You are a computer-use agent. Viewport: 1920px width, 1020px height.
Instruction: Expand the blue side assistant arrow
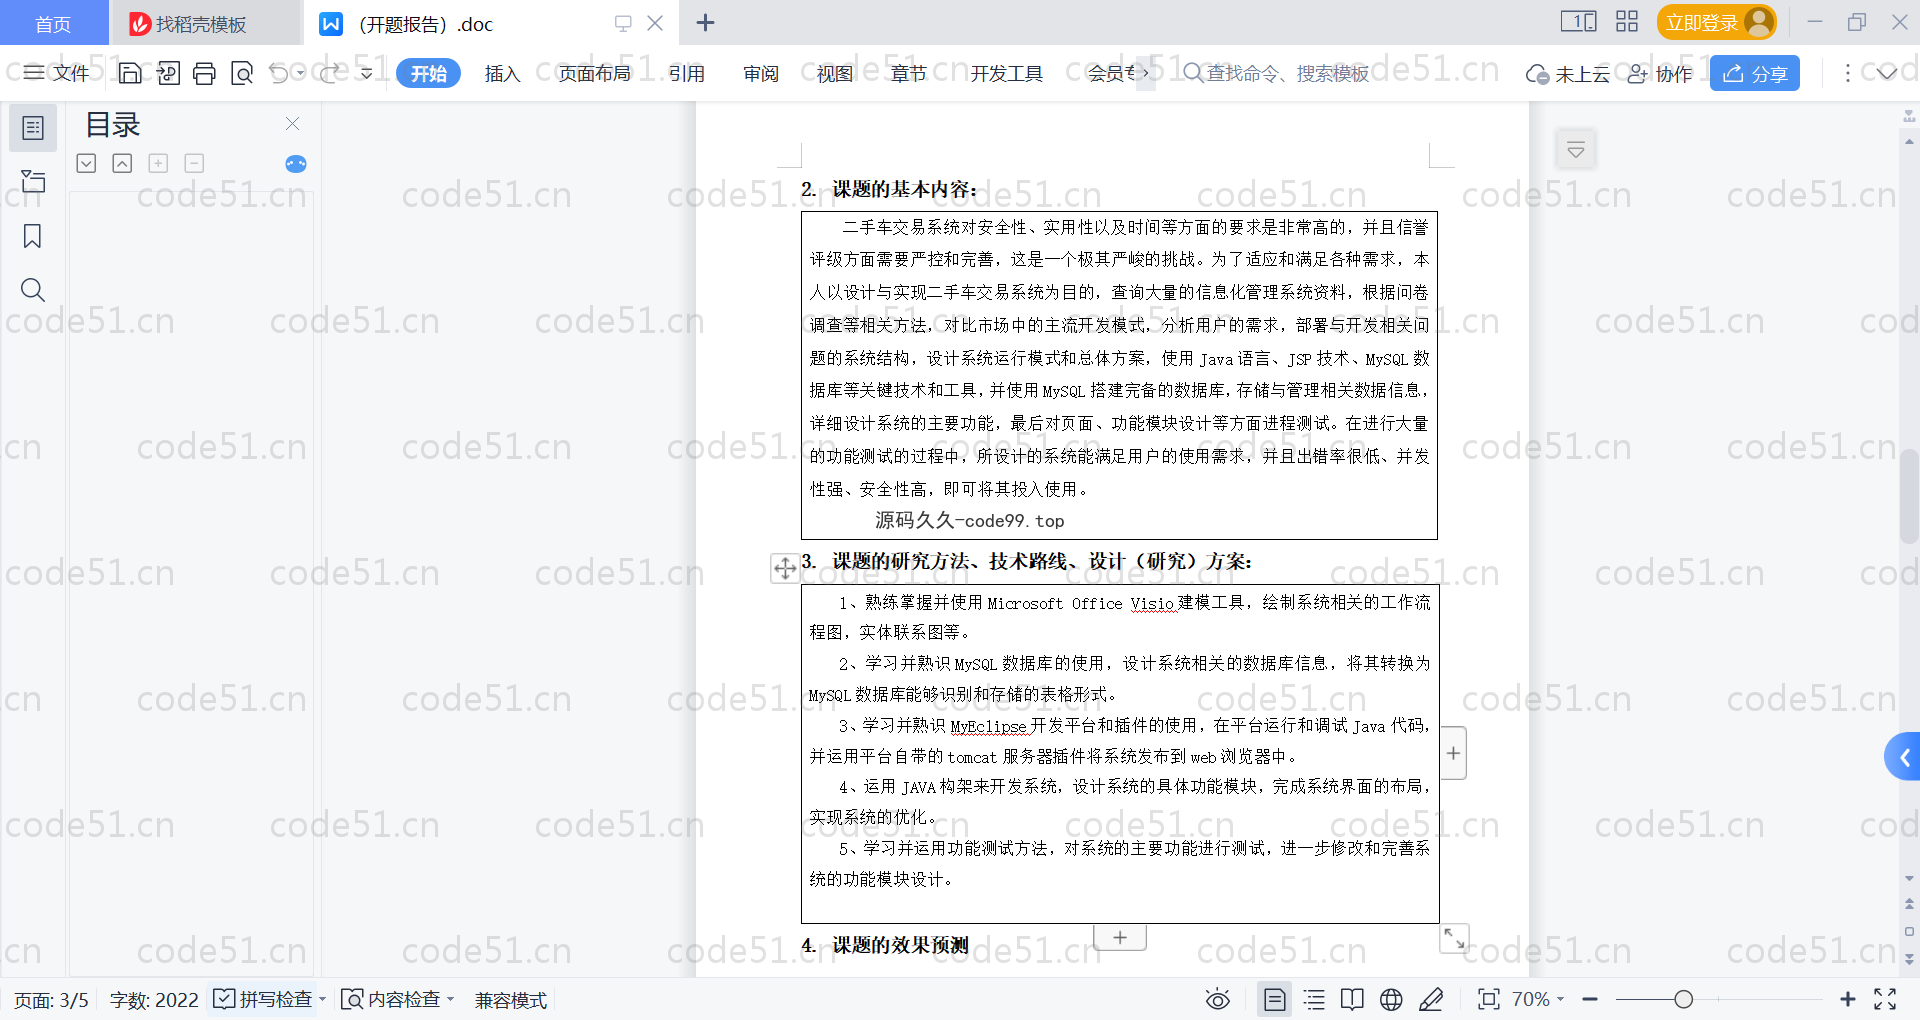[x=1903, y=757]
